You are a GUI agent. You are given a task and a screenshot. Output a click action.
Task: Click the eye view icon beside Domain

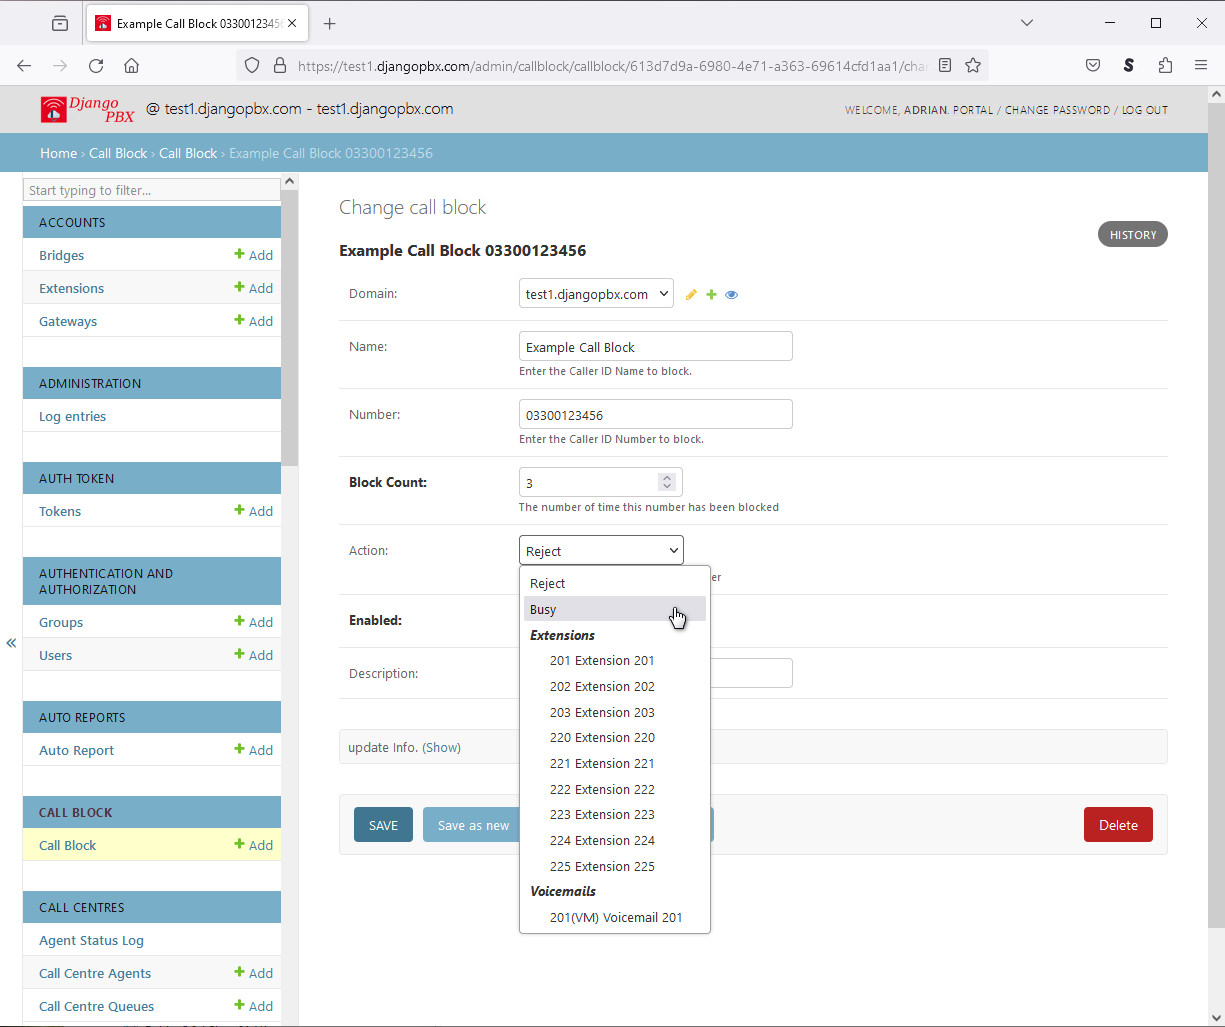[731, 295]
